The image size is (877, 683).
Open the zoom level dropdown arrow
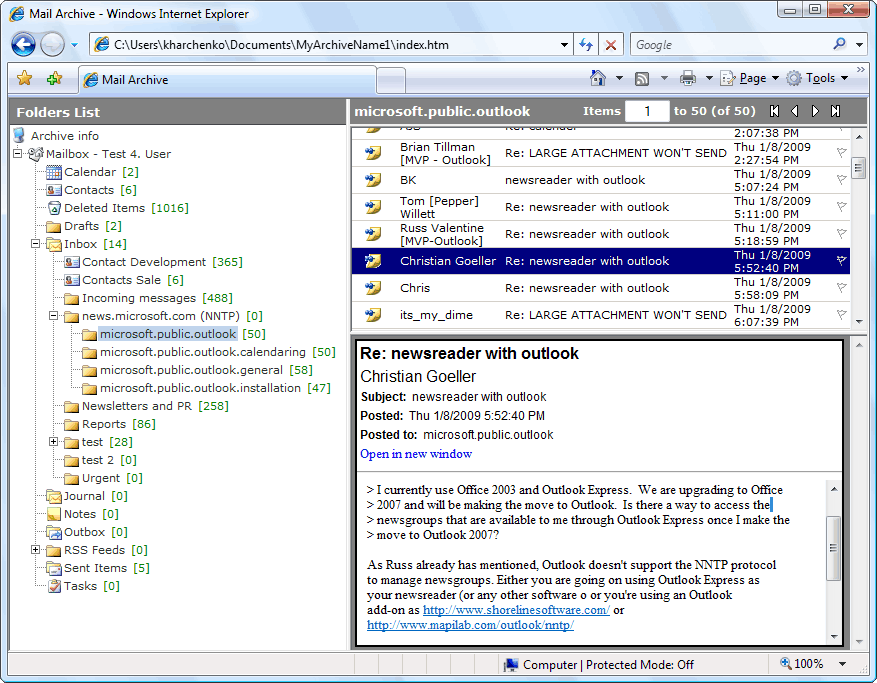pyautogui.click(x=842, y=664)
